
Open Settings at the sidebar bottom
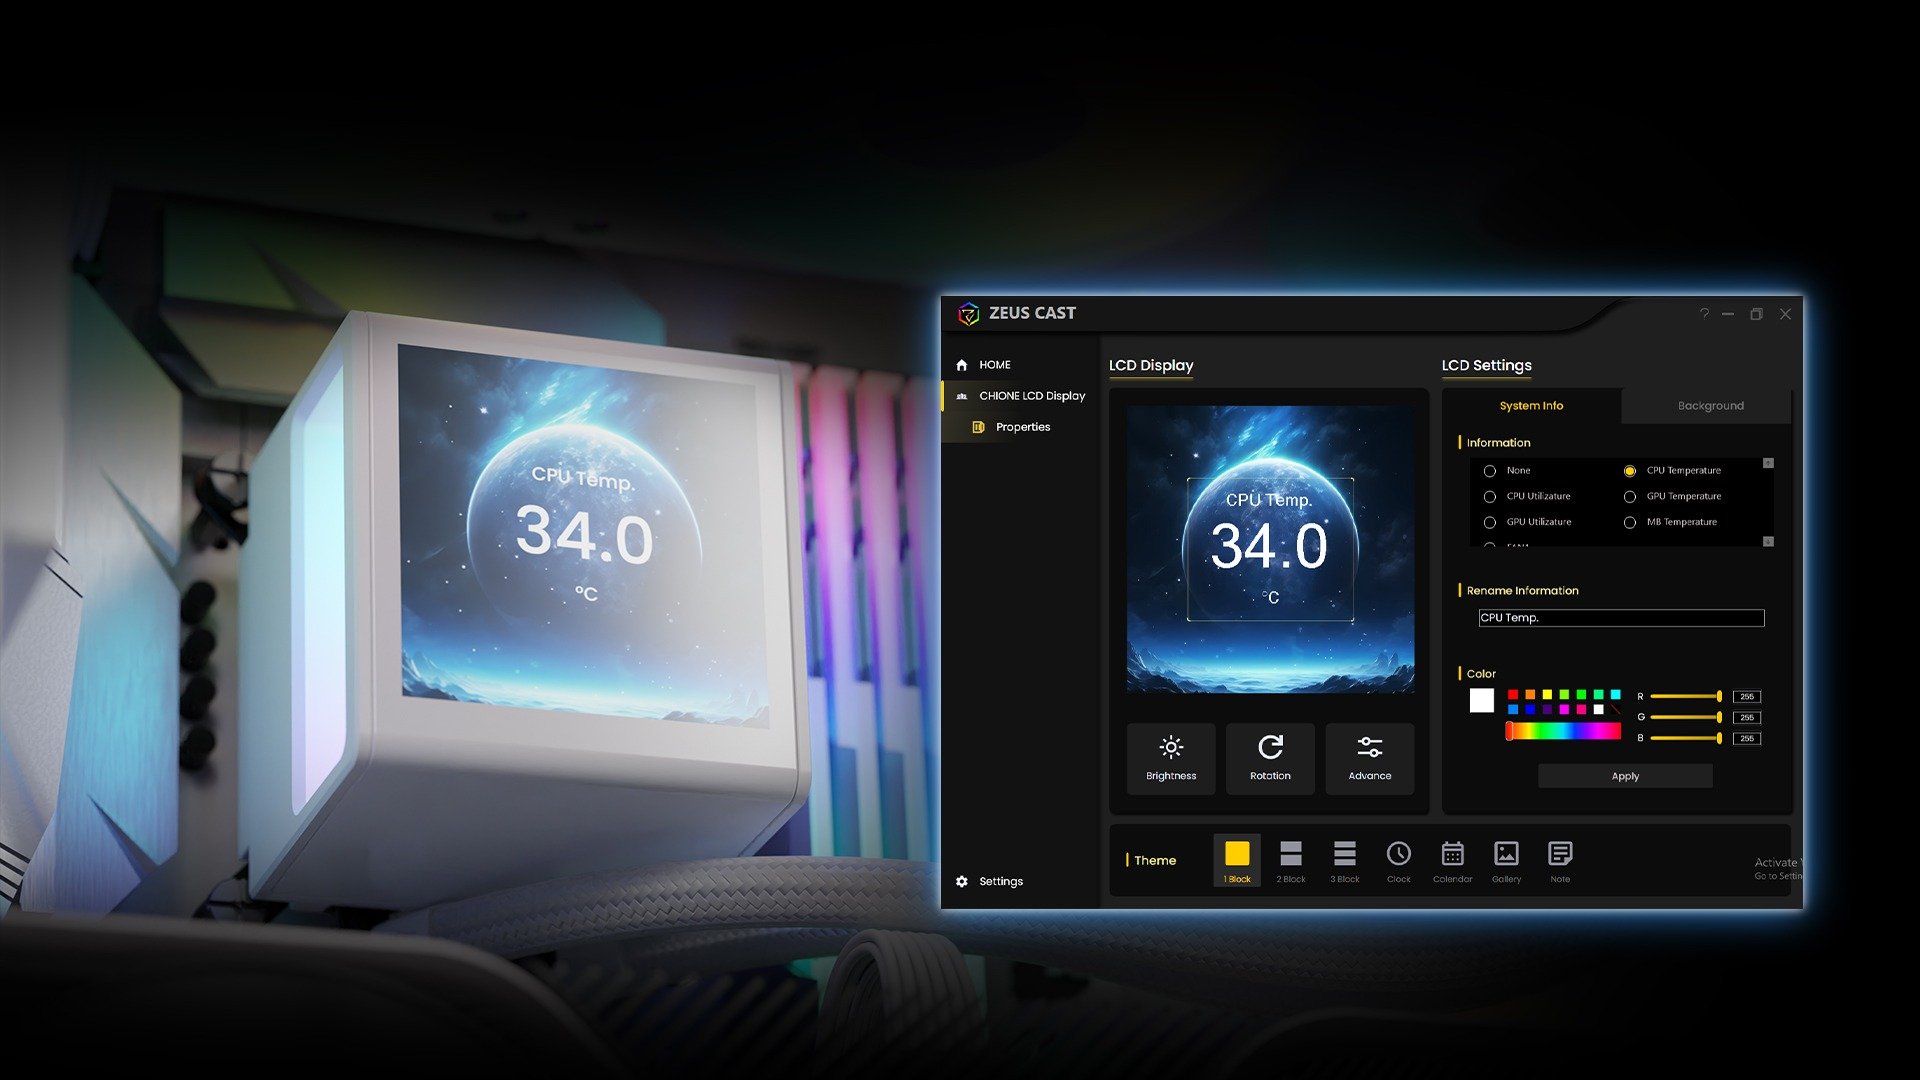point(1000,881)
